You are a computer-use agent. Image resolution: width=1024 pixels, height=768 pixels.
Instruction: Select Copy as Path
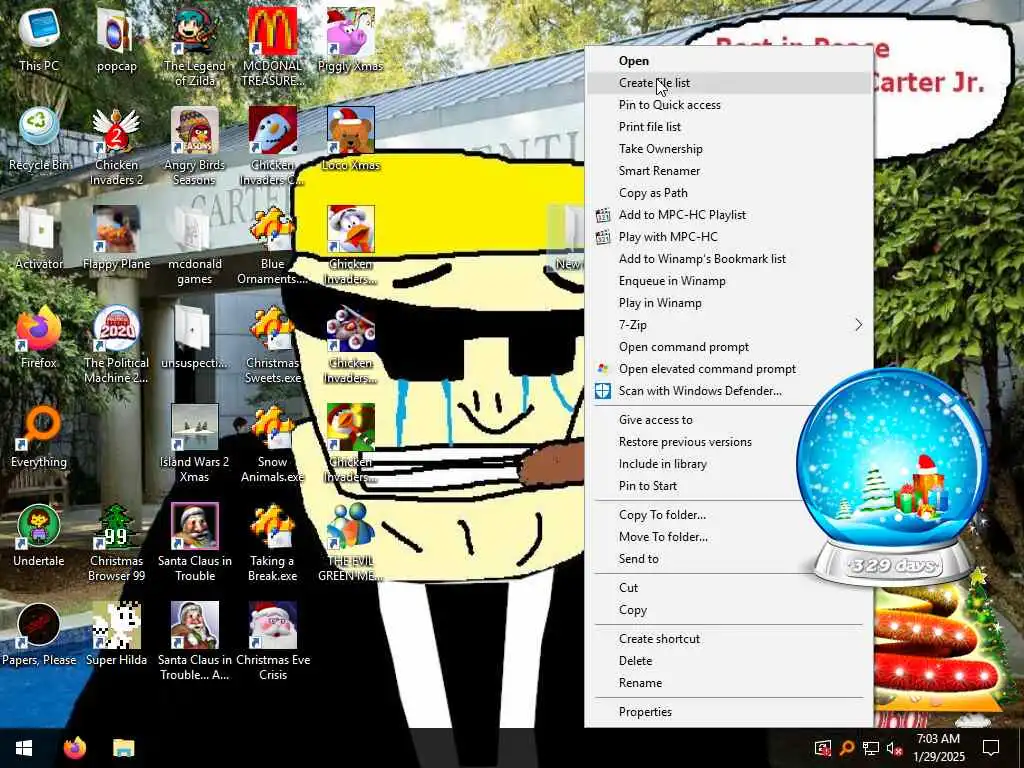pyautogui.click(x=729, y=193)
